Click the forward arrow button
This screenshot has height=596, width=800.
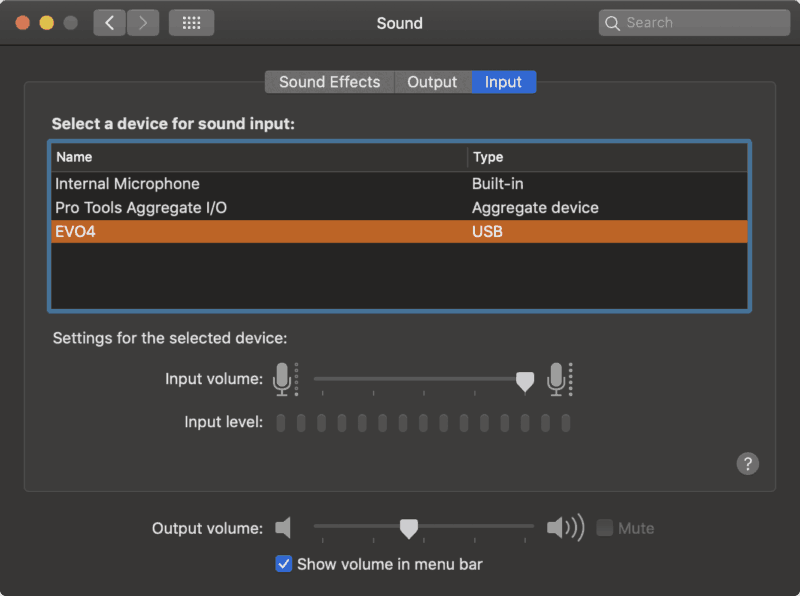tap(143, 23)
